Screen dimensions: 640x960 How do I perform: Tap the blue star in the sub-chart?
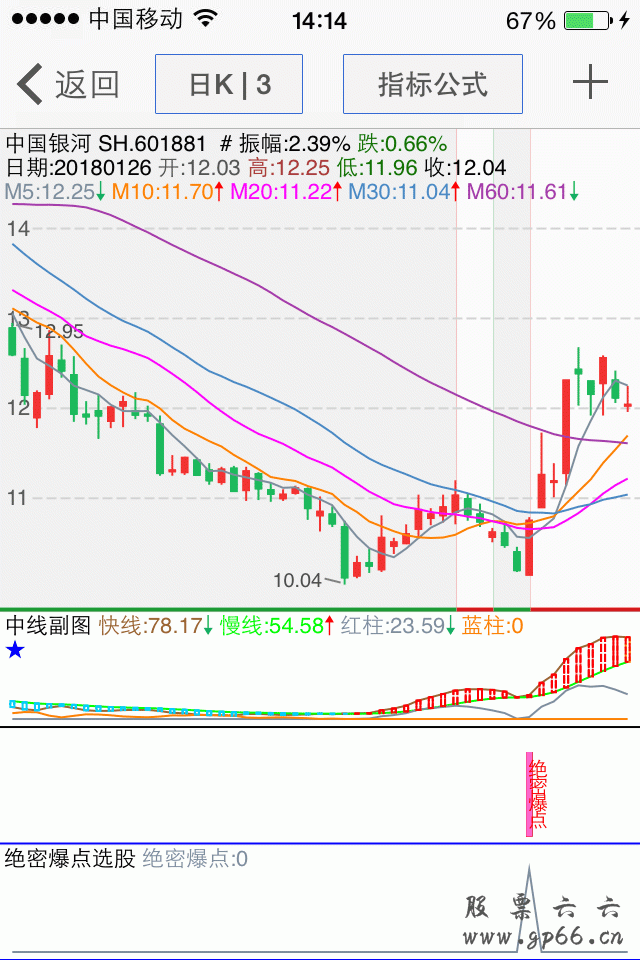pyautogui.click(x=15, y=651)
